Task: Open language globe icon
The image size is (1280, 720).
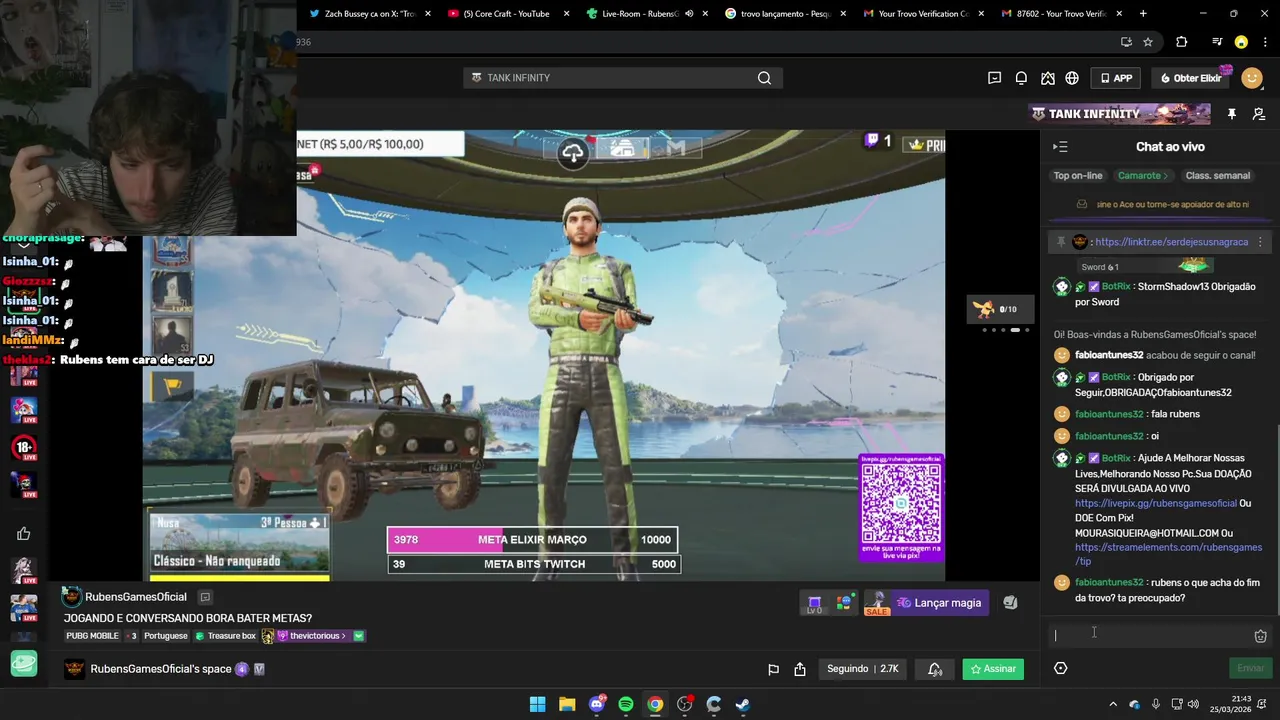Action: click(1072, 78)
